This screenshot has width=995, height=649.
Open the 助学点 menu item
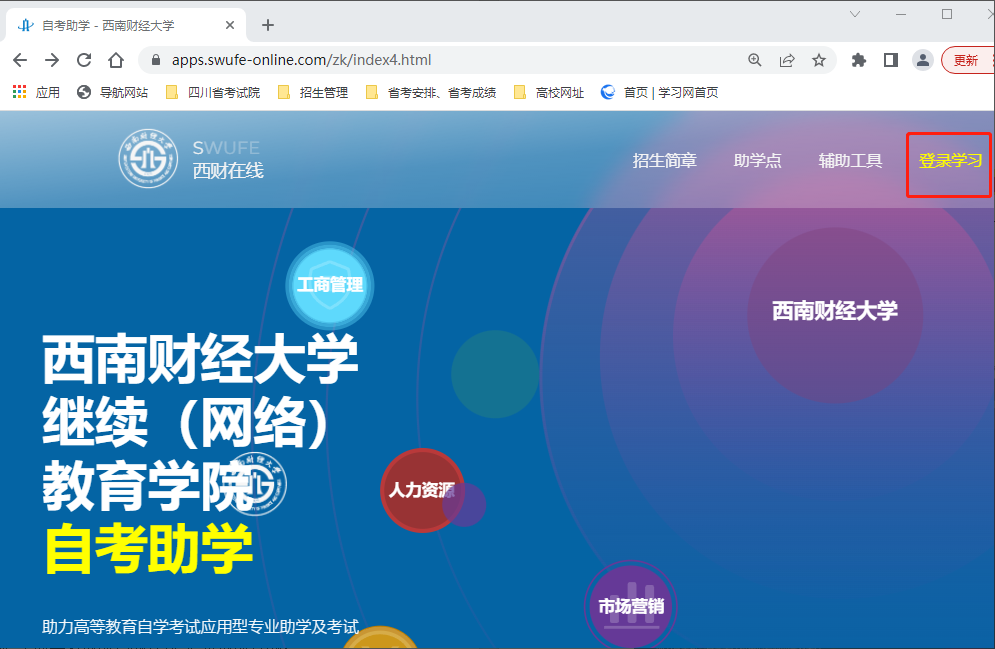(758, 161)
